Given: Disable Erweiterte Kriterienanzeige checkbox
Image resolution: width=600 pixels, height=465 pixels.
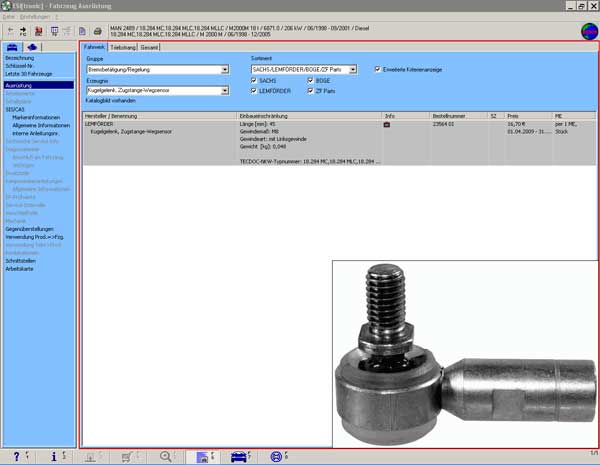Looking at the screenshot, I should coord(377,69).
